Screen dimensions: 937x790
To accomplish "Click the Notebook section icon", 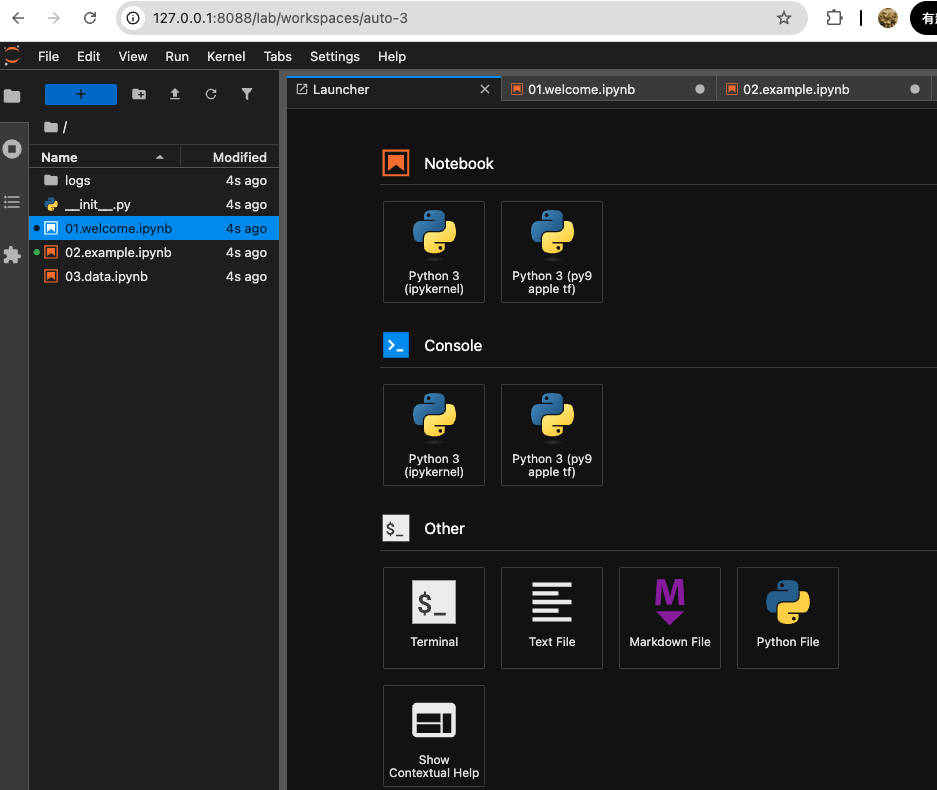I will 396,163.
